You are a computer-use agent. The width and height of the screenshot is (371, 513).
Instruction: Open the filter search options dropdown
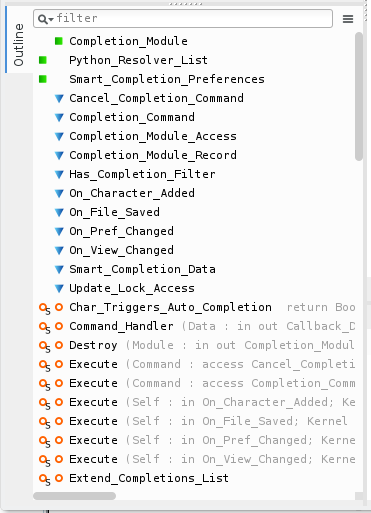pos(46,19)
